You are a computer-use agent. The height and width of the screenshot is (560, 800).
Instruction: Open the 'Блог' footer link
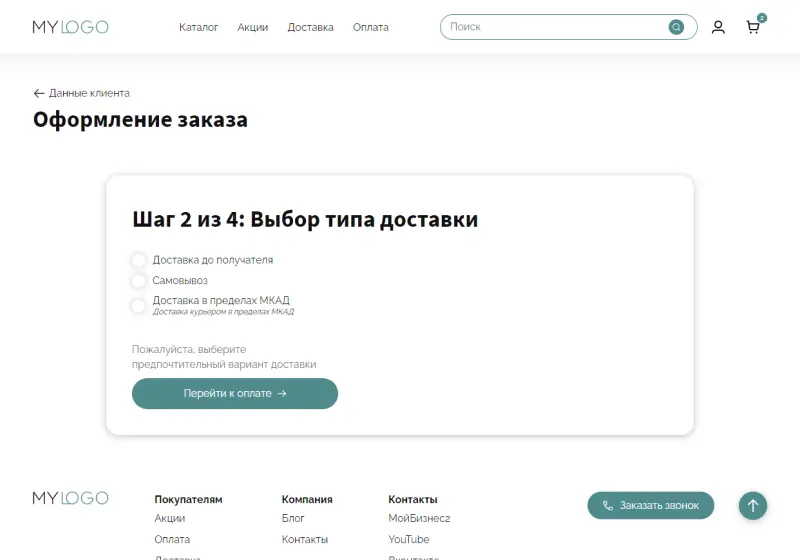[x=293, y=518]
